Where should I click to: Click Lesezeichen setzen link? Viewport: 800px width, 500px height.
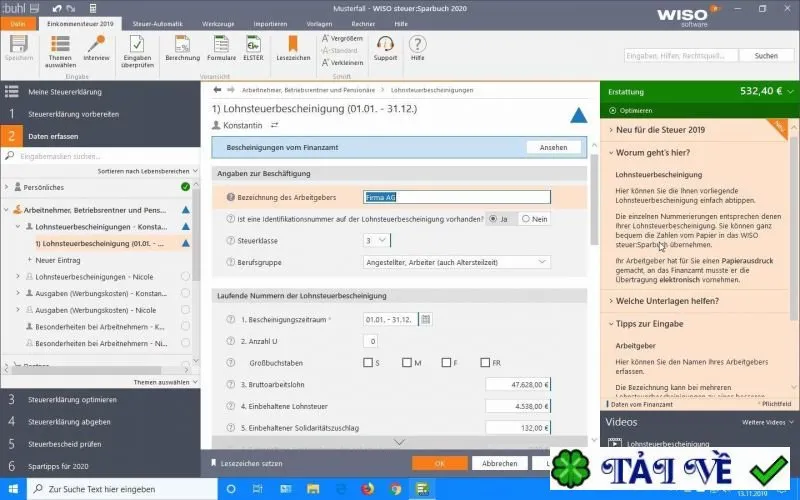pyautogui.click(x=246, y=463)
